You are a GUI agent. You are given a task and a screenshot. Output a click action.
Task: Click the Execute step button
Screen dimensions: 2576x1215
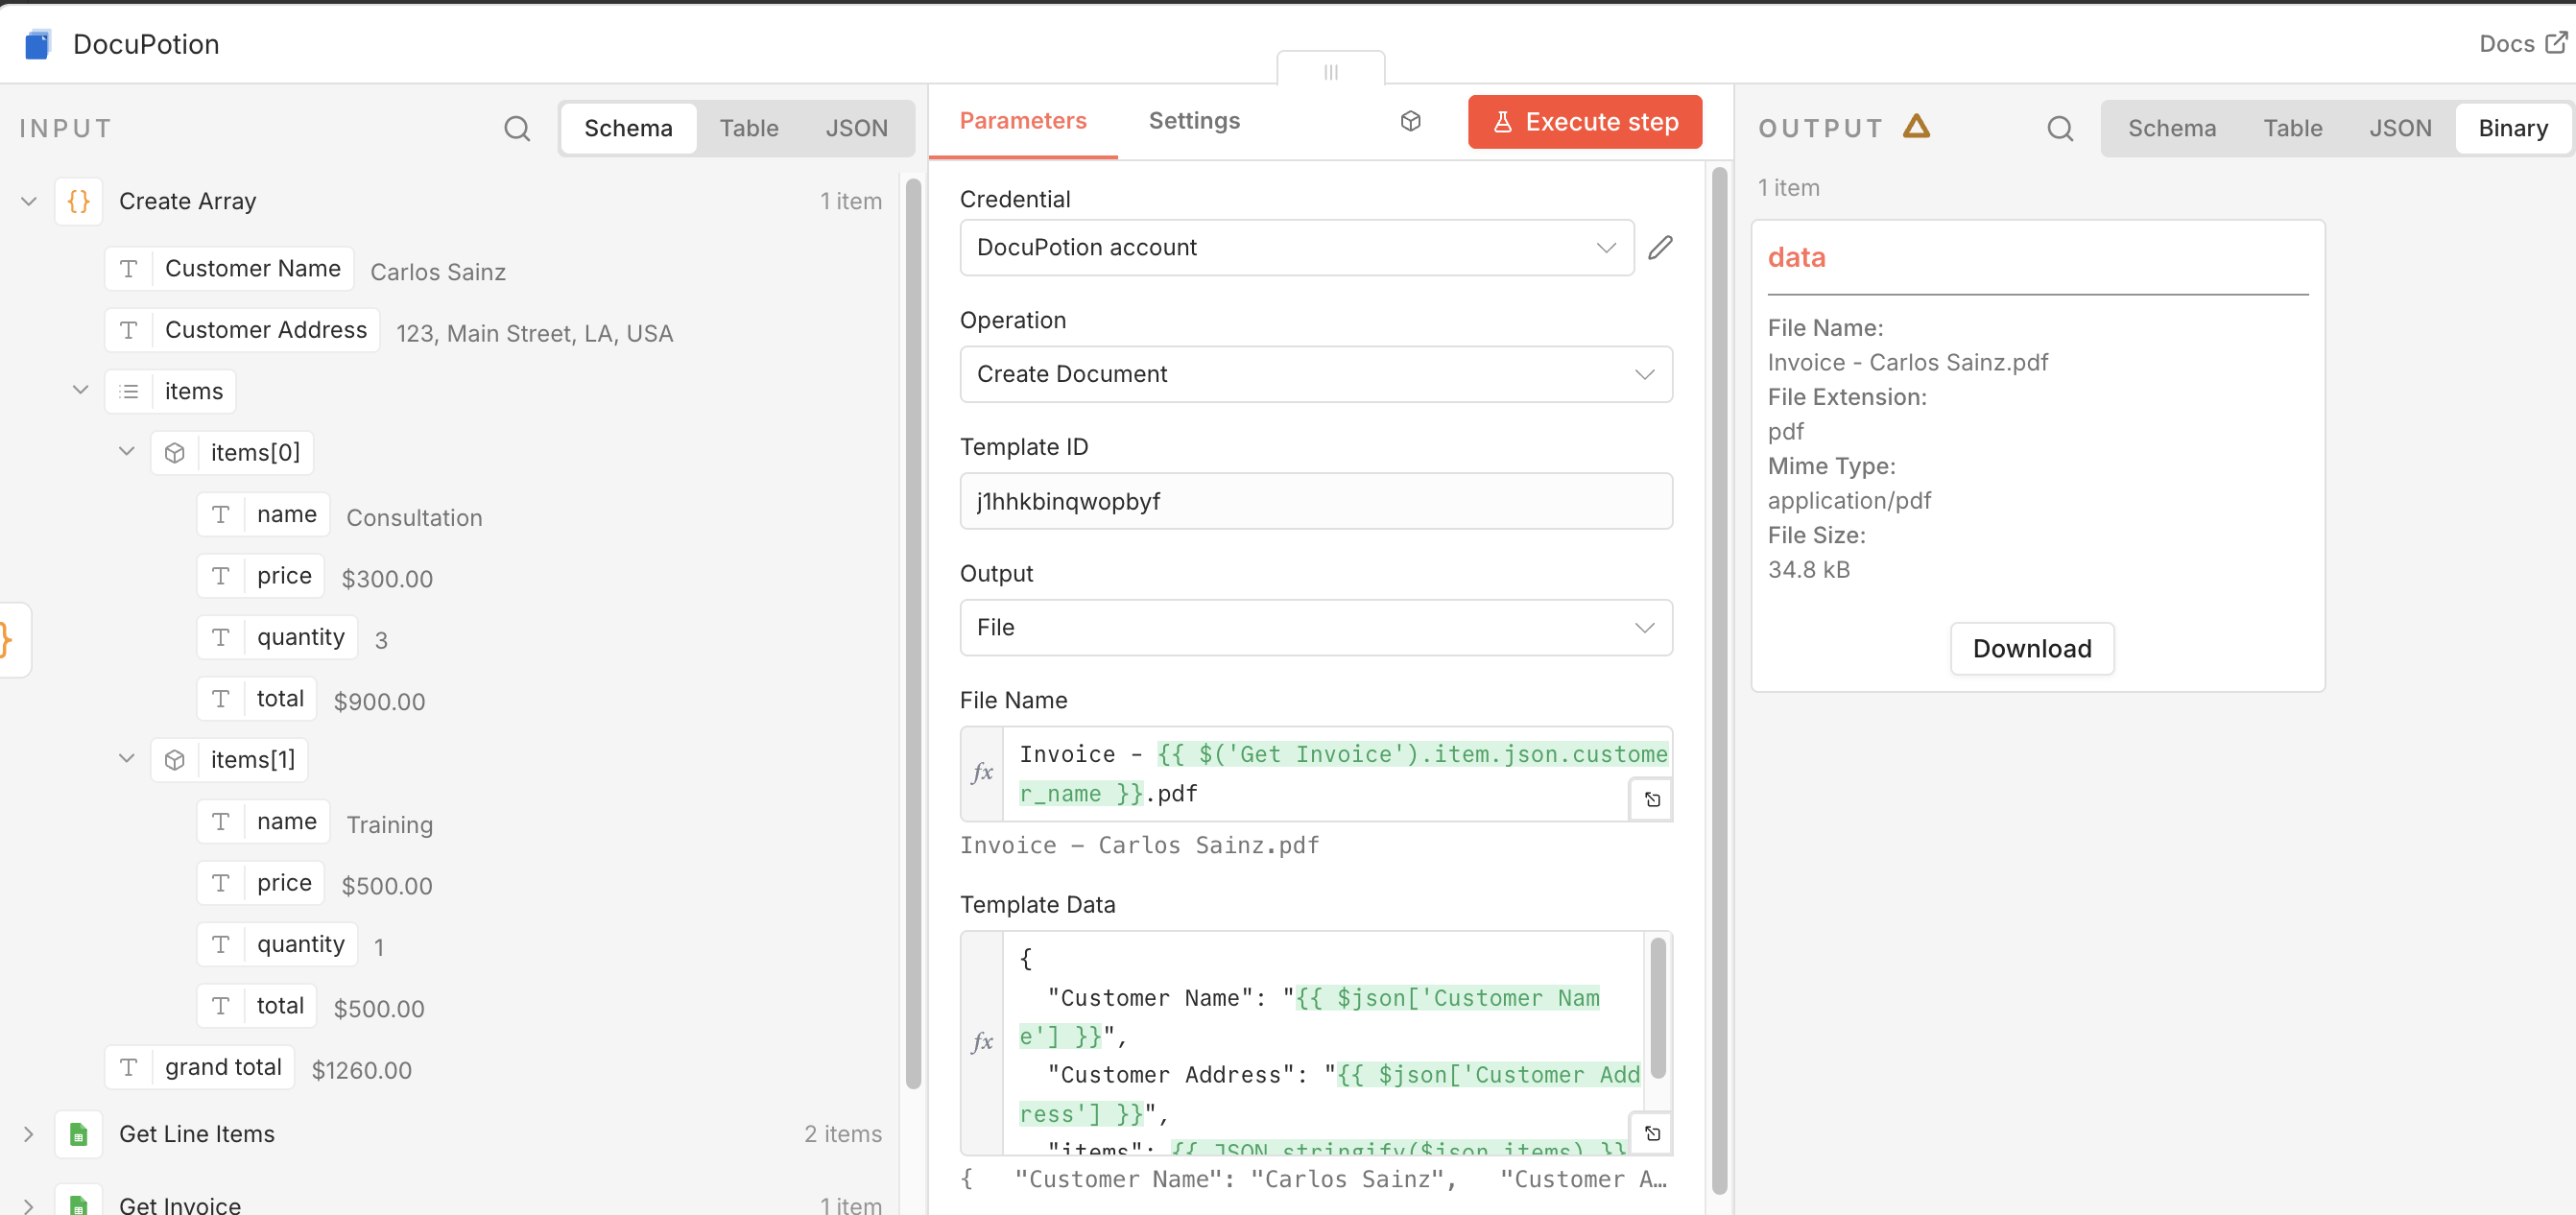1584,122
